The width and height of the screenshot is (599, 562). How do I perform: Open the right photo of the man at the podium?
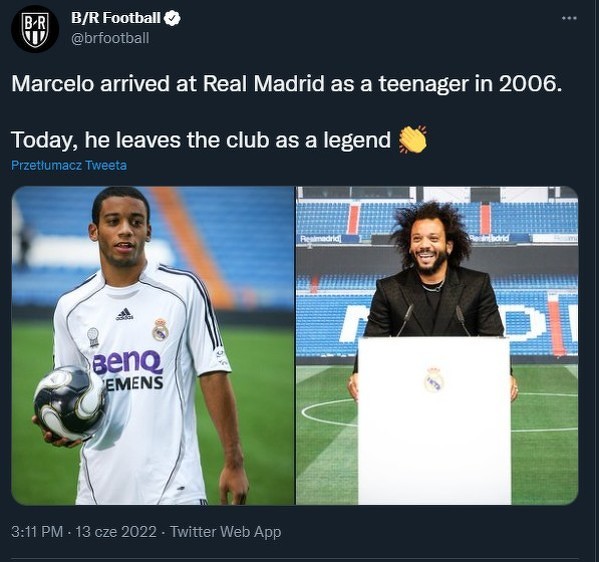pos(437,345)
